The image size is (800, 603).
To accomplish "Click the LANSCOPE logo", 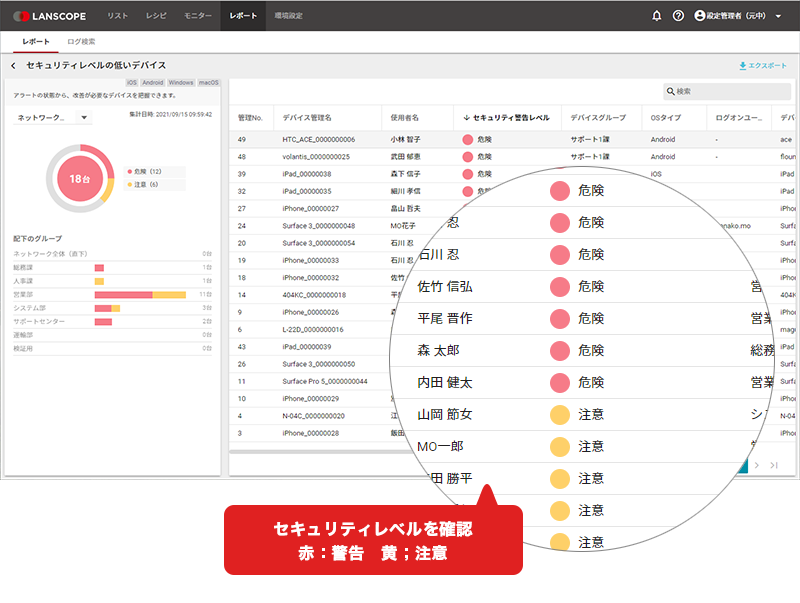I will (48, 16).
